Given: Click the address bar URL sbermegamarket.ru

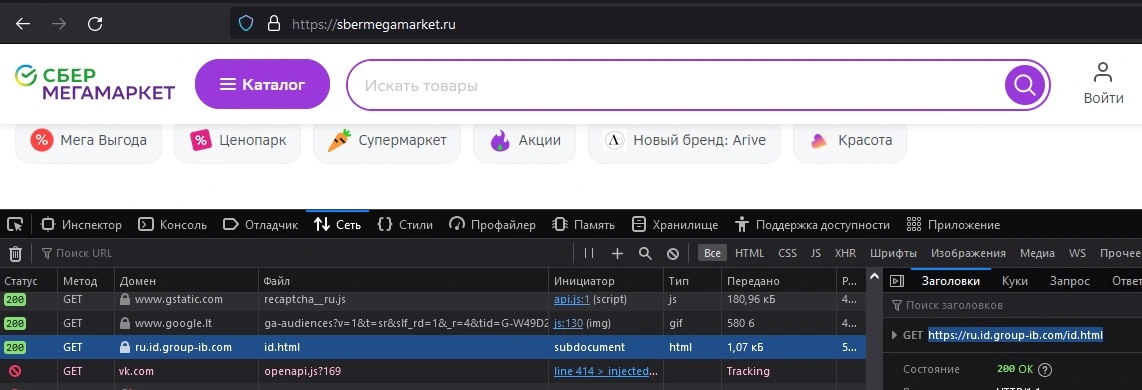Looking at the screenshot, I should pyautogui.click(x=374, y=24).
